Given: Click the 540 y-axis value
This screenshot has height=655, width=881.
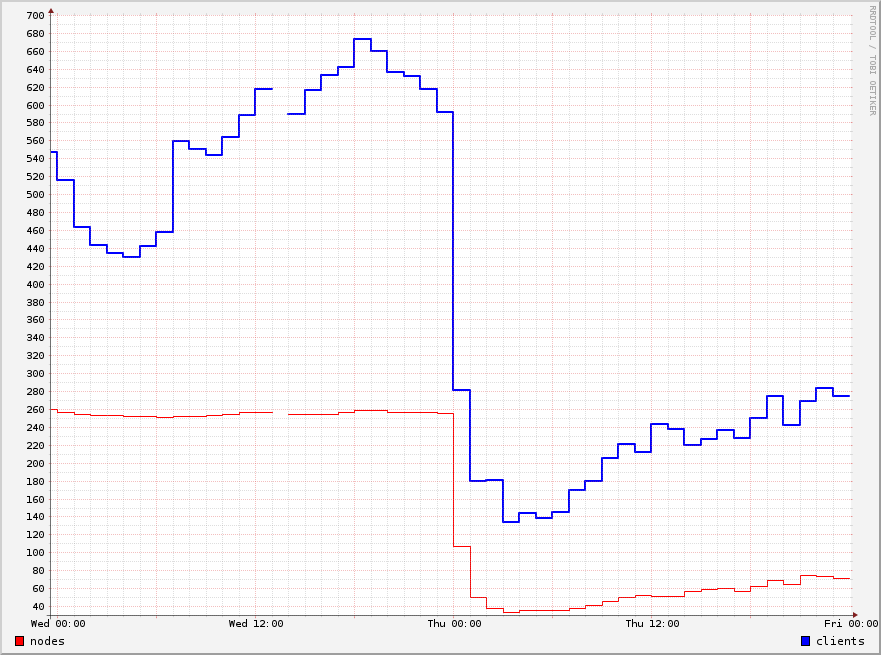Looking at the screenshot, I should (x=35, y=158).
